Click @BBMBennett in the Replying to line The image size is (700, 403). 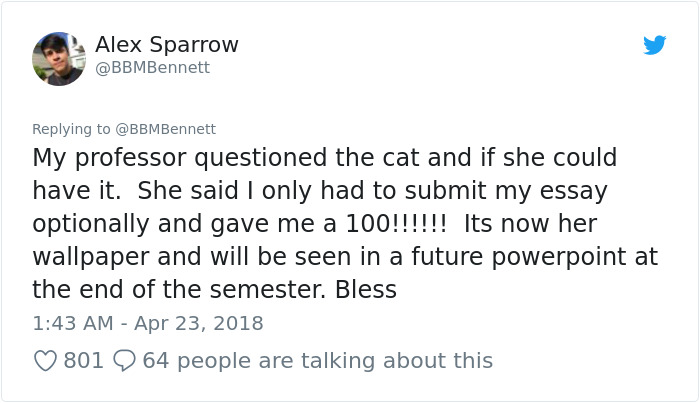(x=166, y=129)
